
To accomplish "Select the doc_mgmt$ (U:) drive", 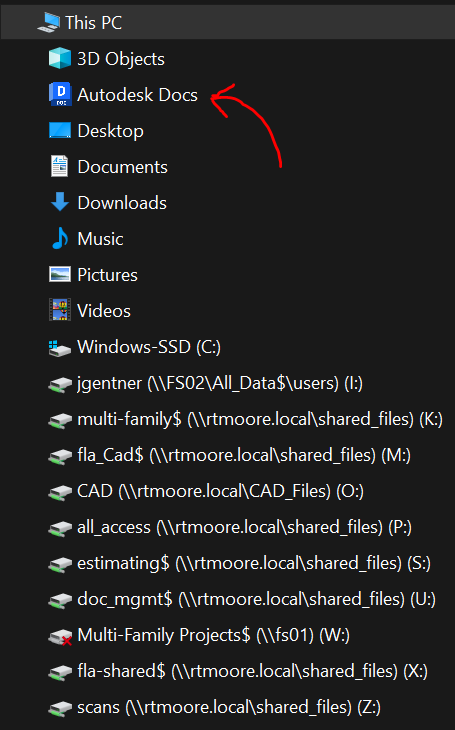I will pyautogui.click(x=257, y=599).
